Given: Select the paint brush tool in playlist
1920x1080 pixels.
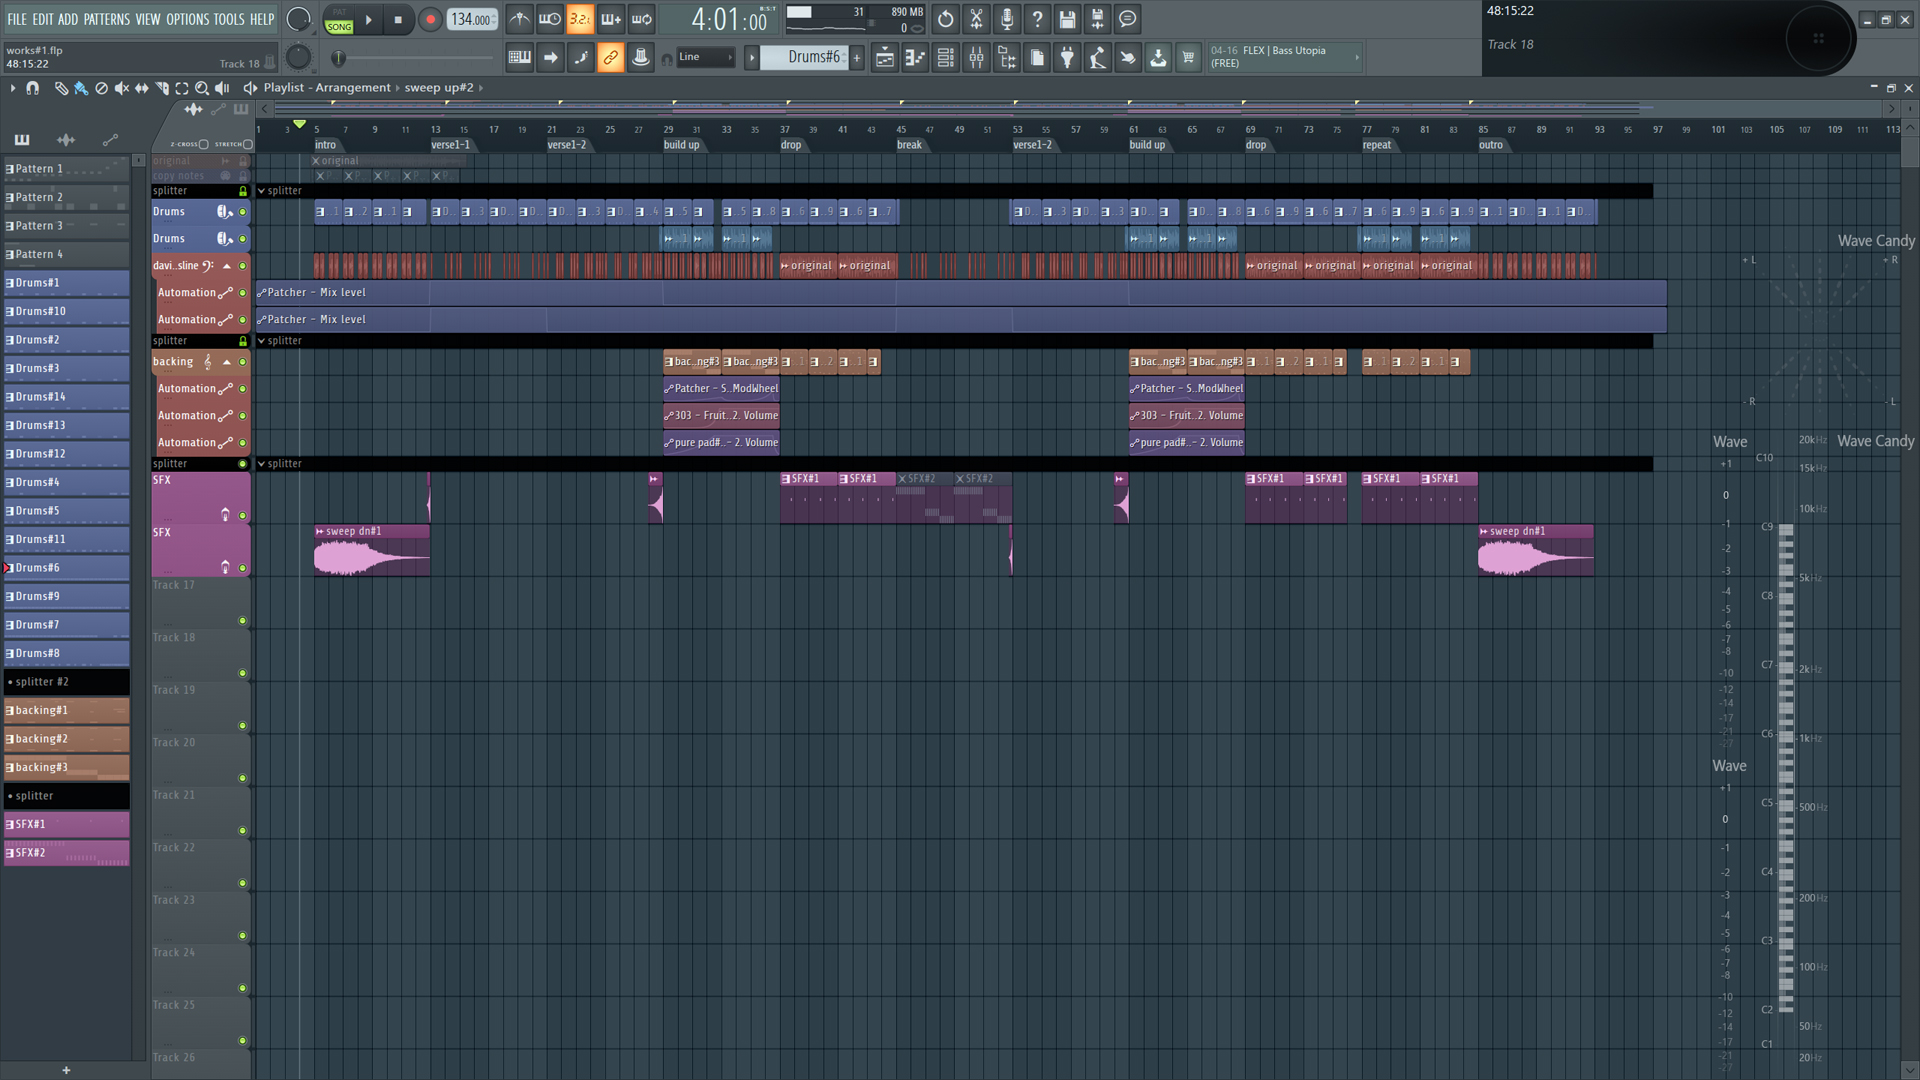Looking at the screenshot, I should pos(81,88).
